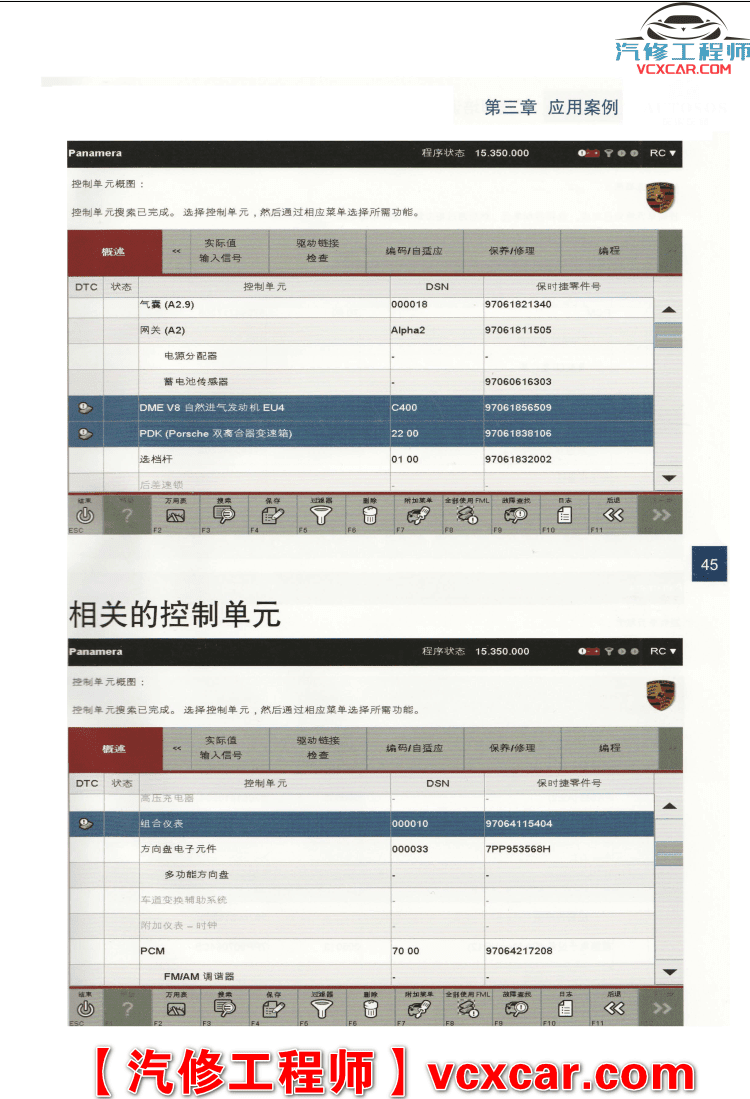Select the 蓄电池传感器 row

pyautogui.click(x=361, y=382)
